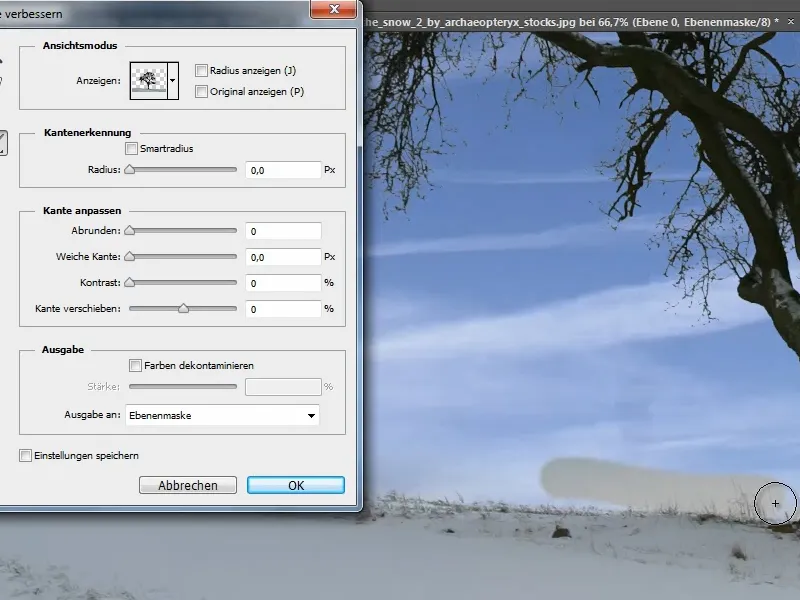Click the Kontrast percent input field

click(x=283, y=283)
